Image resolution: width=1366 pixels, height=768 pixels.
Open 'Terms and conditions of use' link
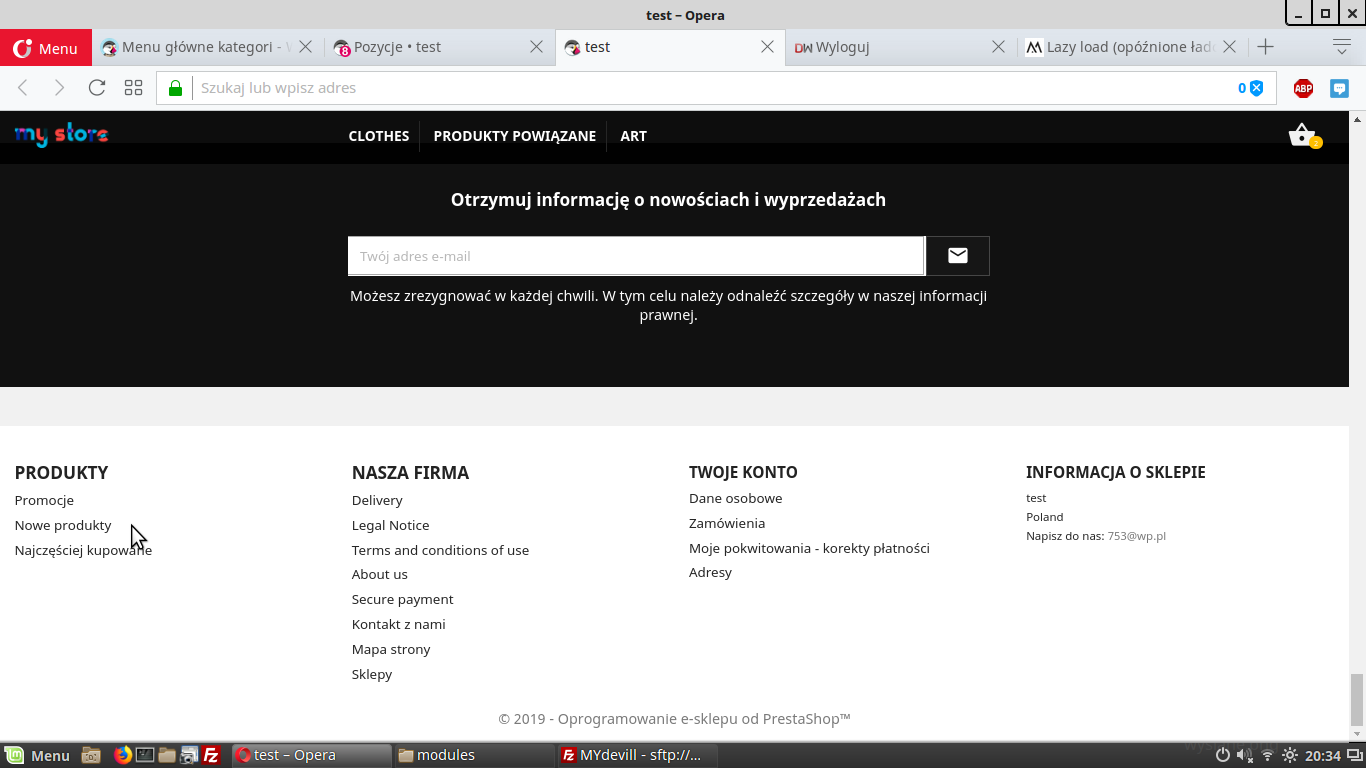[x=440, y=550]
